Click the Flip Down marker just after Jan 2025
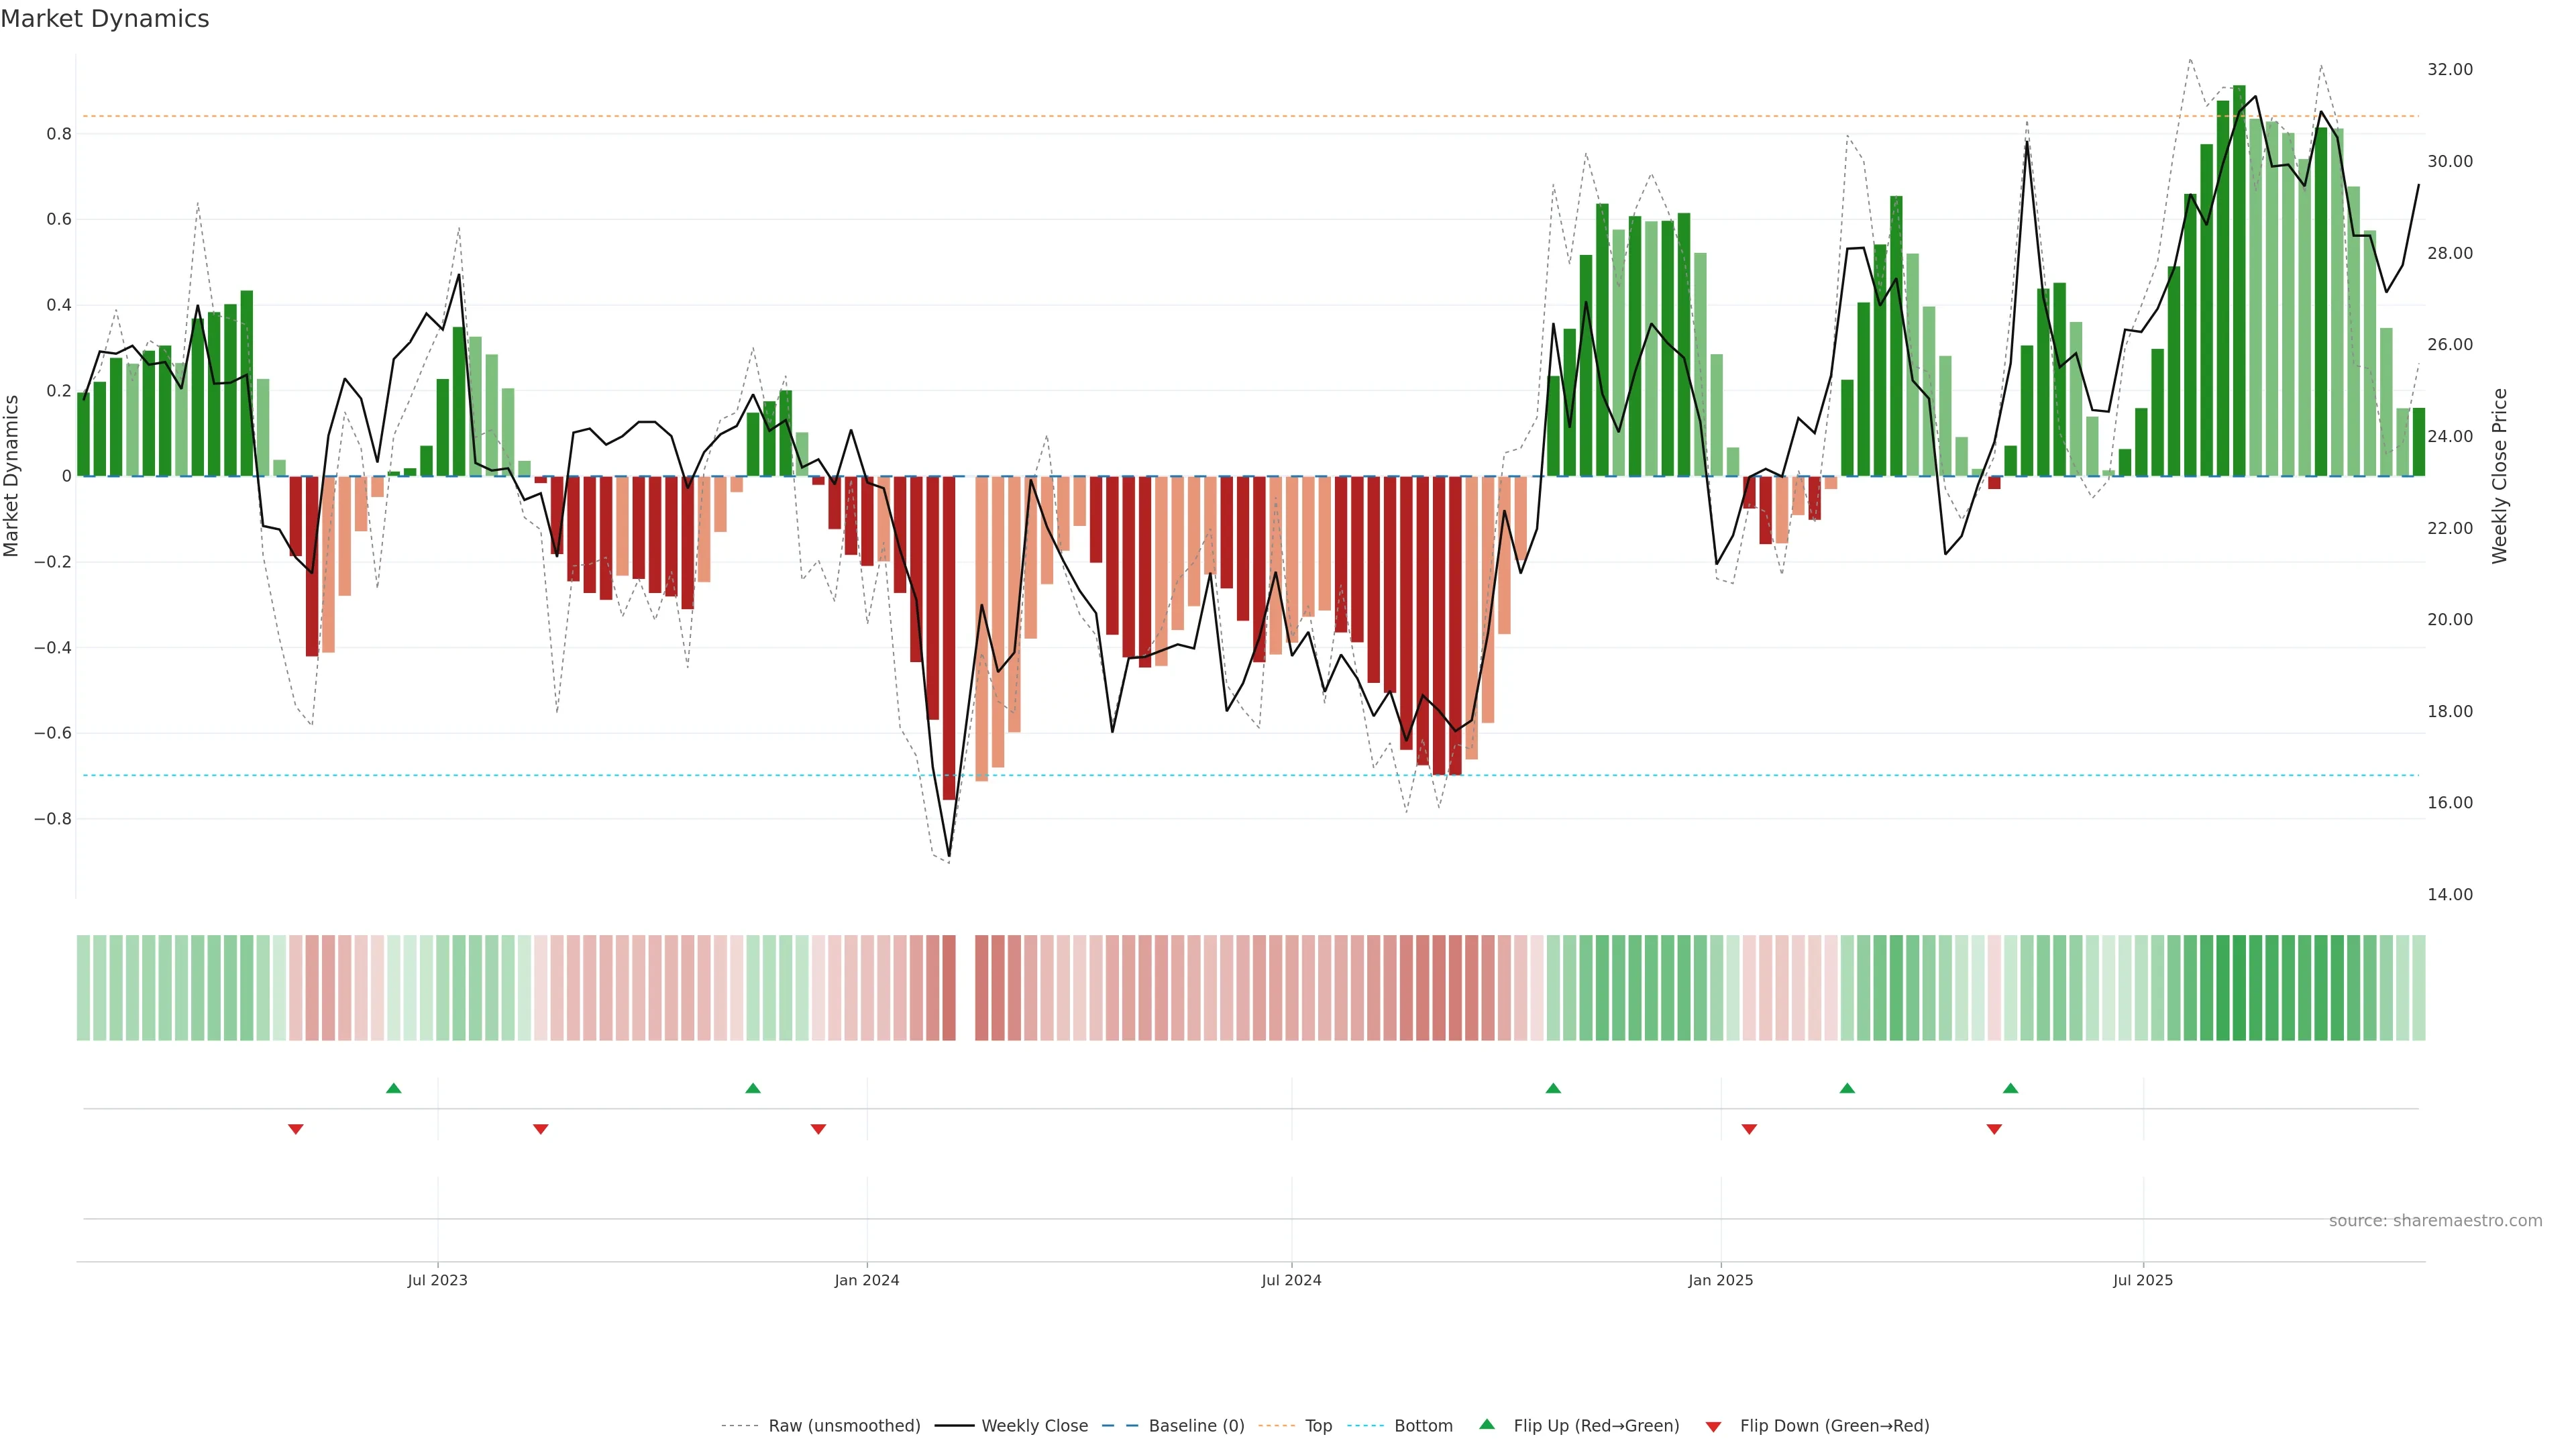 (1749, 1129)
